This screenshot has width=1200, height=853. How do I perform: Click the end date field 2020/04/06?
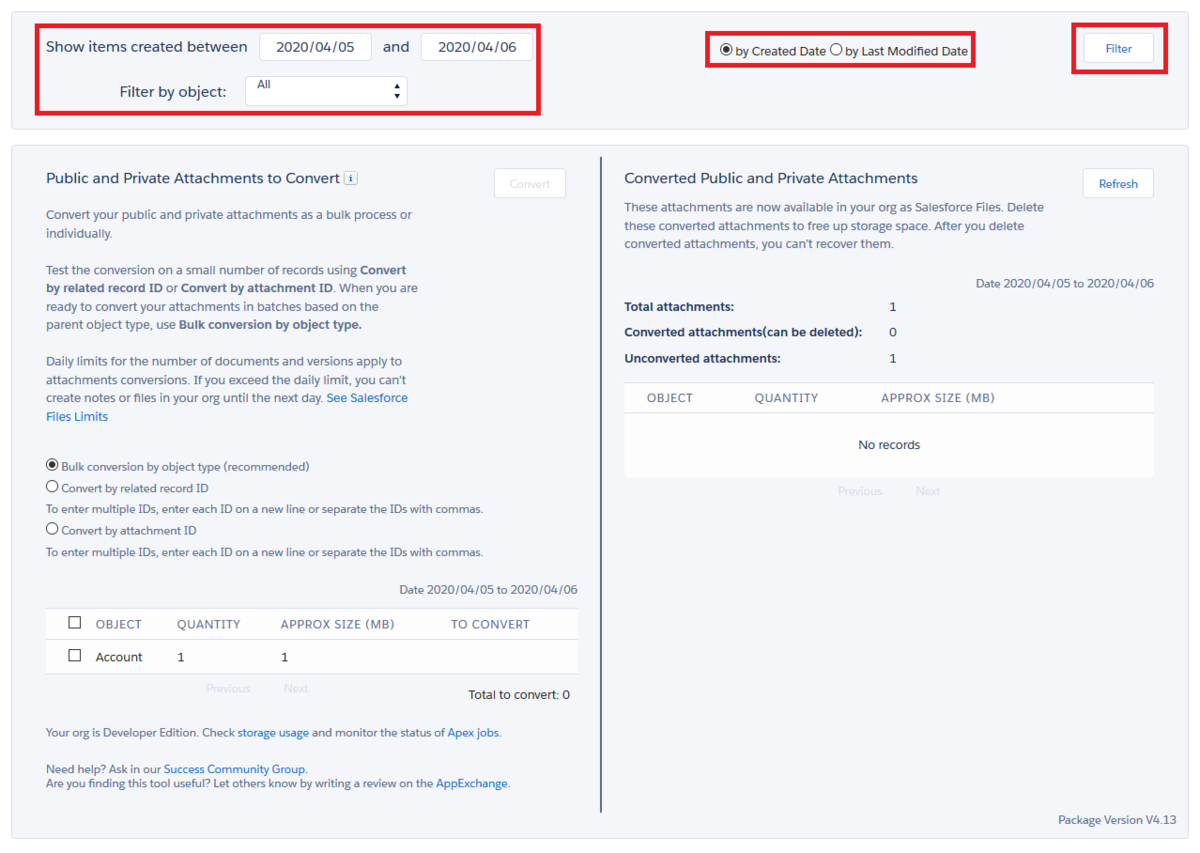point(477,47)
